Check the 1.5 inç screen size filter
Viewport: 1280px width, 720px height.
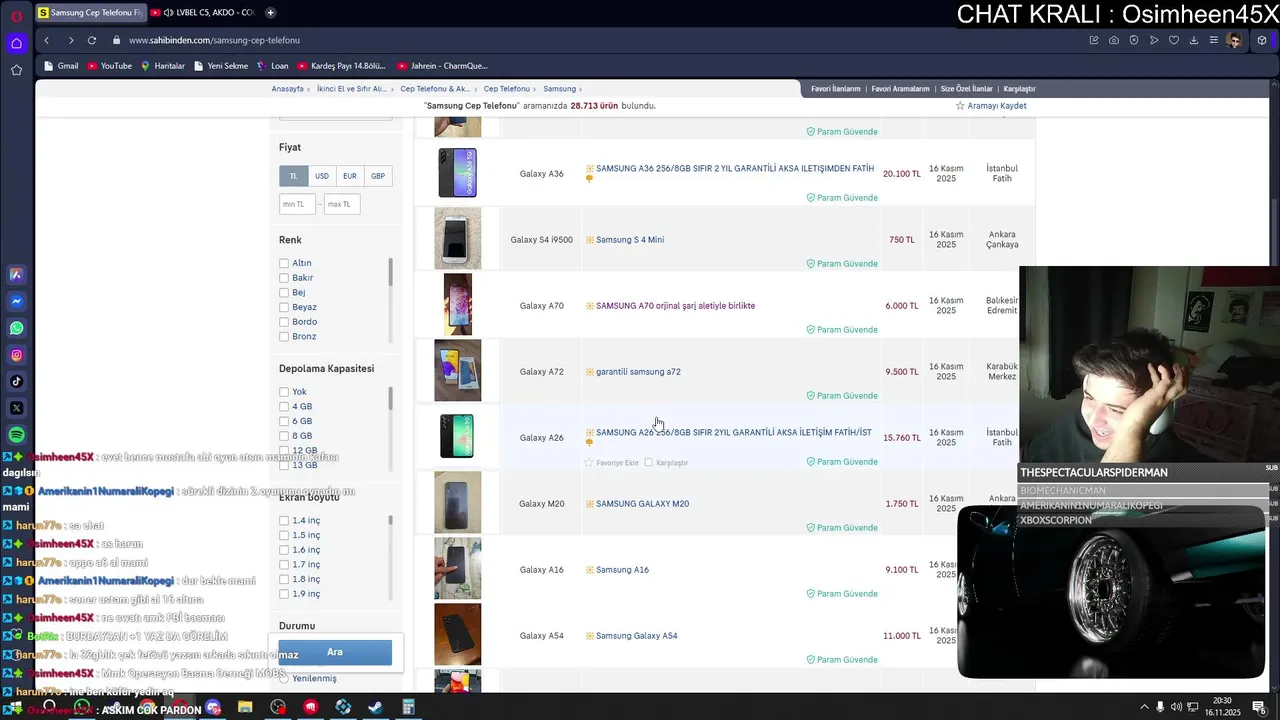pyautogui.click(x=284, y=535)
